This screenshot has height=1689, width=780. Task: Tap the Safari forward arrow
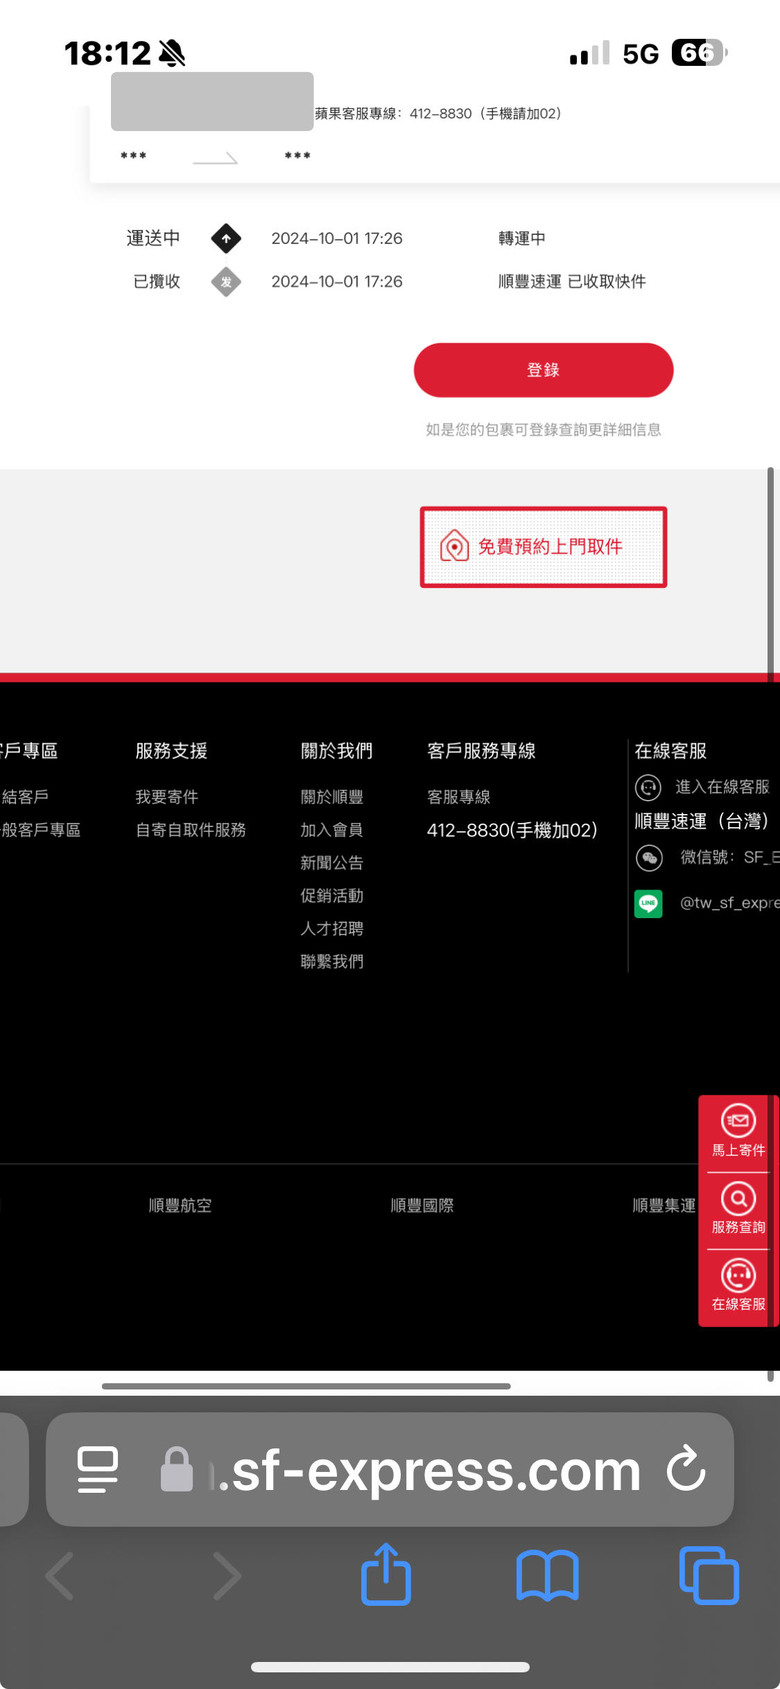228,1577
